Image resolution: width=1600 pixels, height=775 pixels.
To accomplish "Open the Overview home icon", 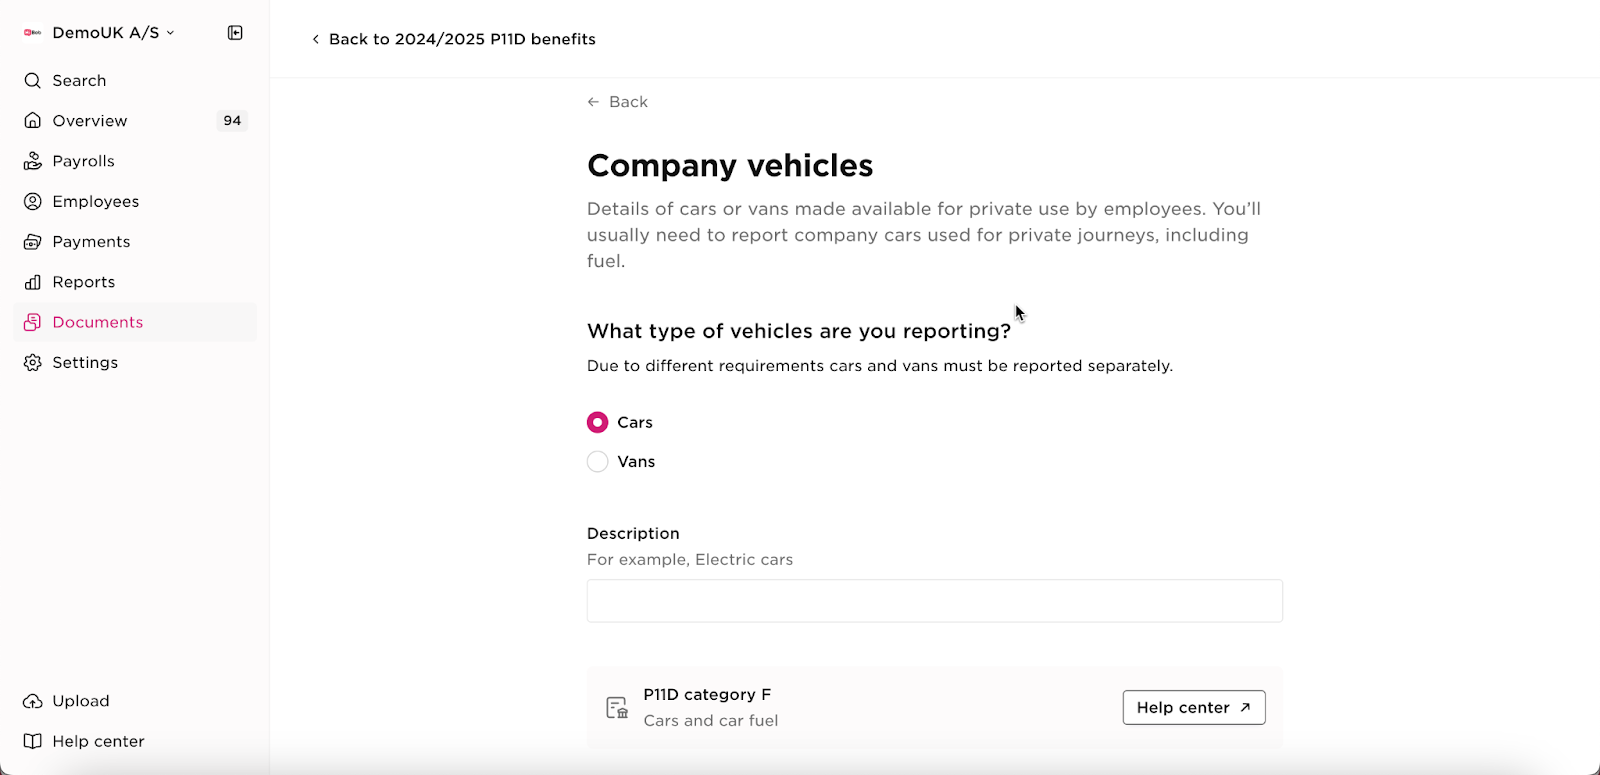I will click(x=33, y=121).
